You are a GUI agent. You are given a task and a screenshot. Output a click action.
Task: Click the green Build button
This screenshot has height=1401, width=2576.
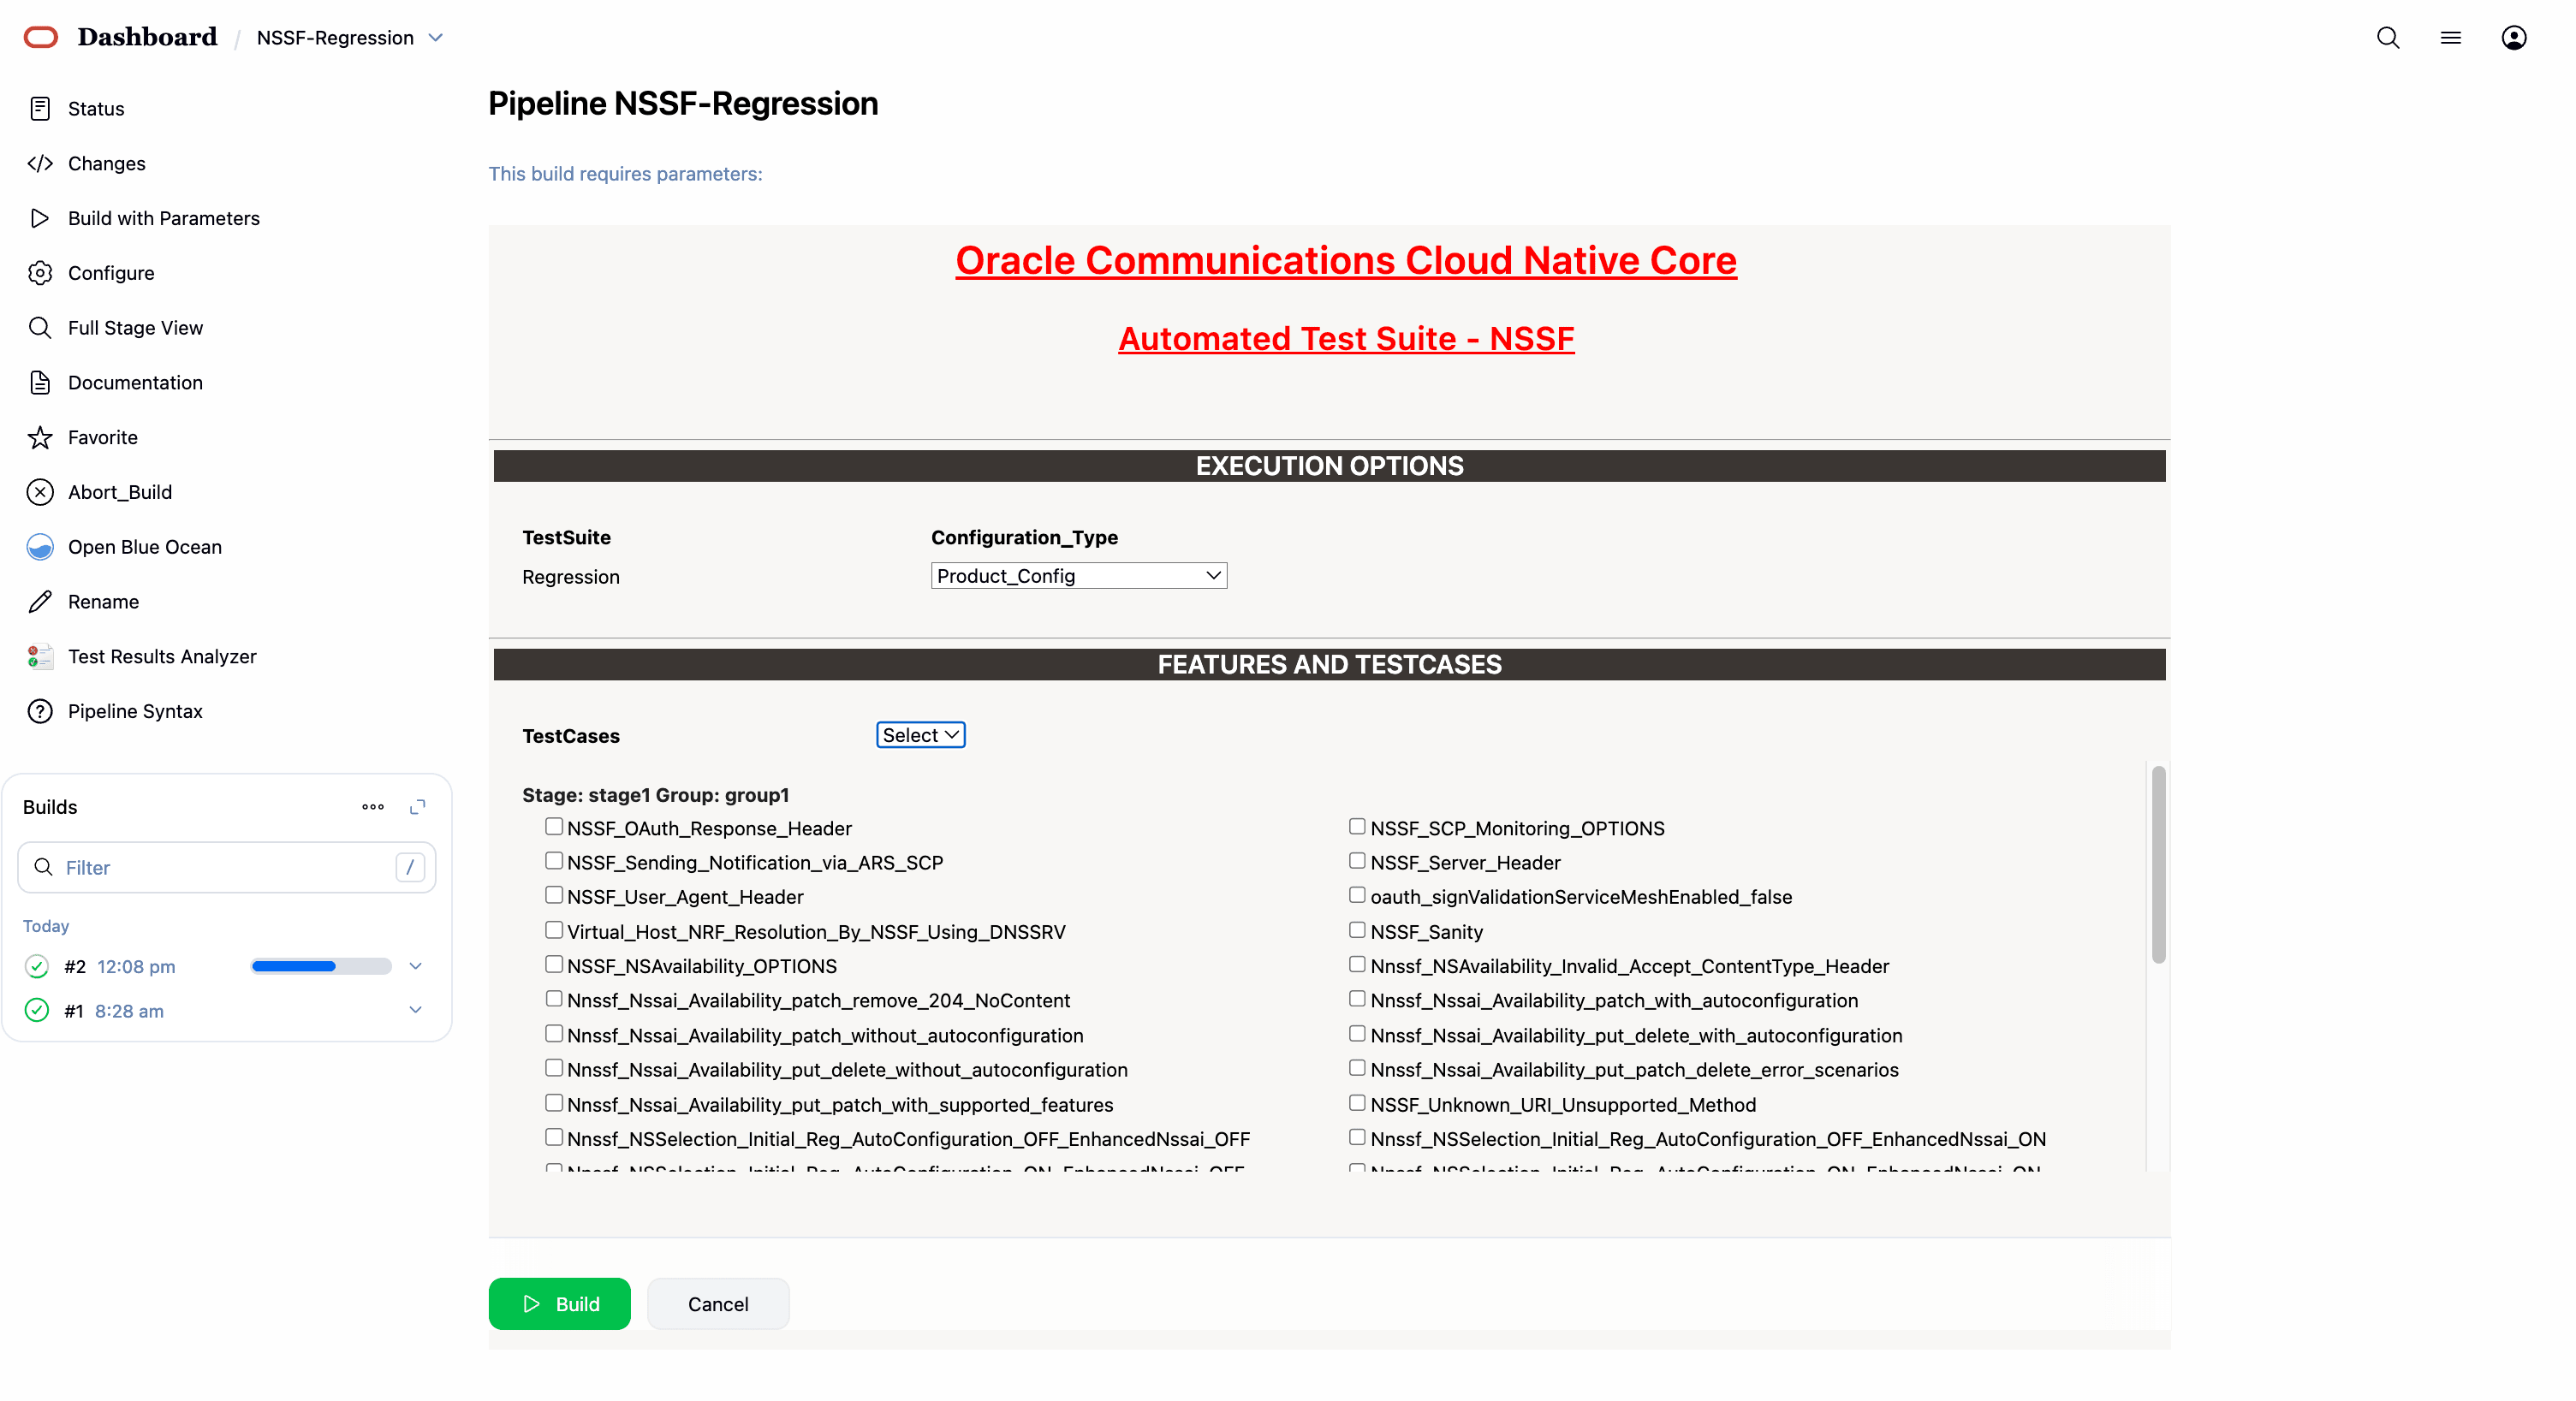(560, 1304)
